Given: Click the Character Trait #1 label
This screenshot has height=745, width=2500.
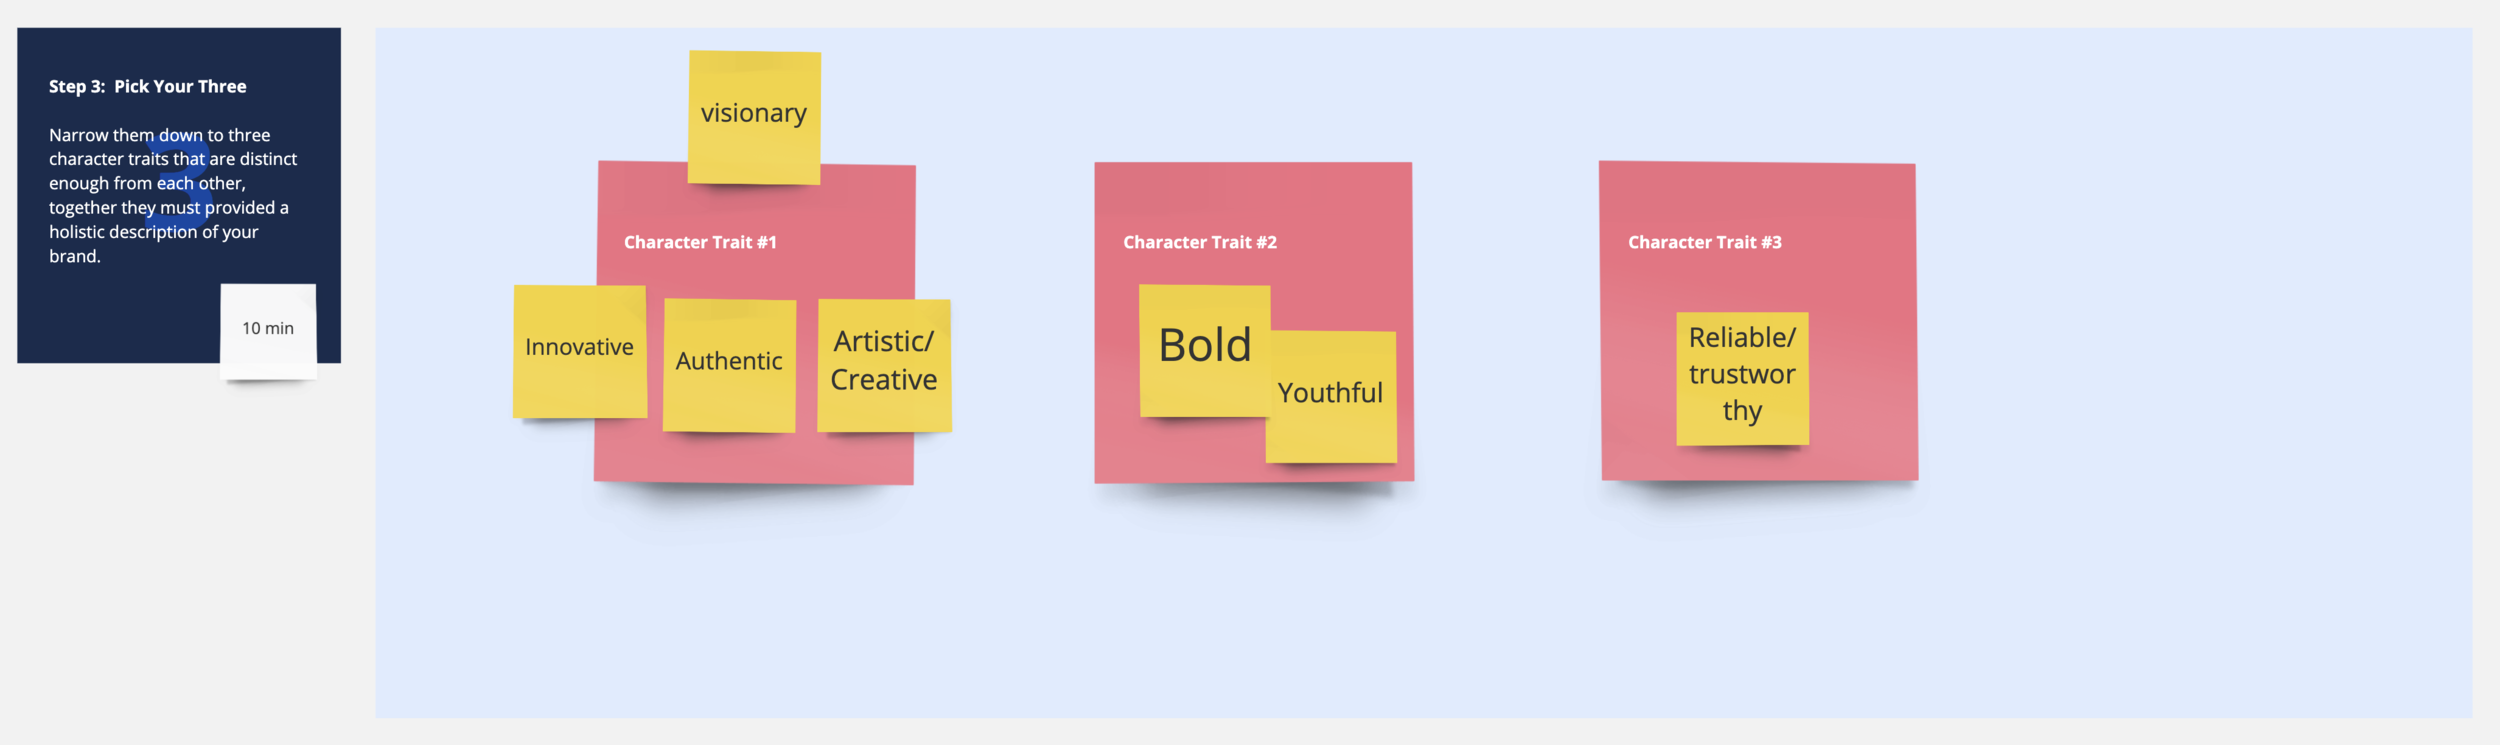Looking at the screenshot, I should [x=700, y=242].
